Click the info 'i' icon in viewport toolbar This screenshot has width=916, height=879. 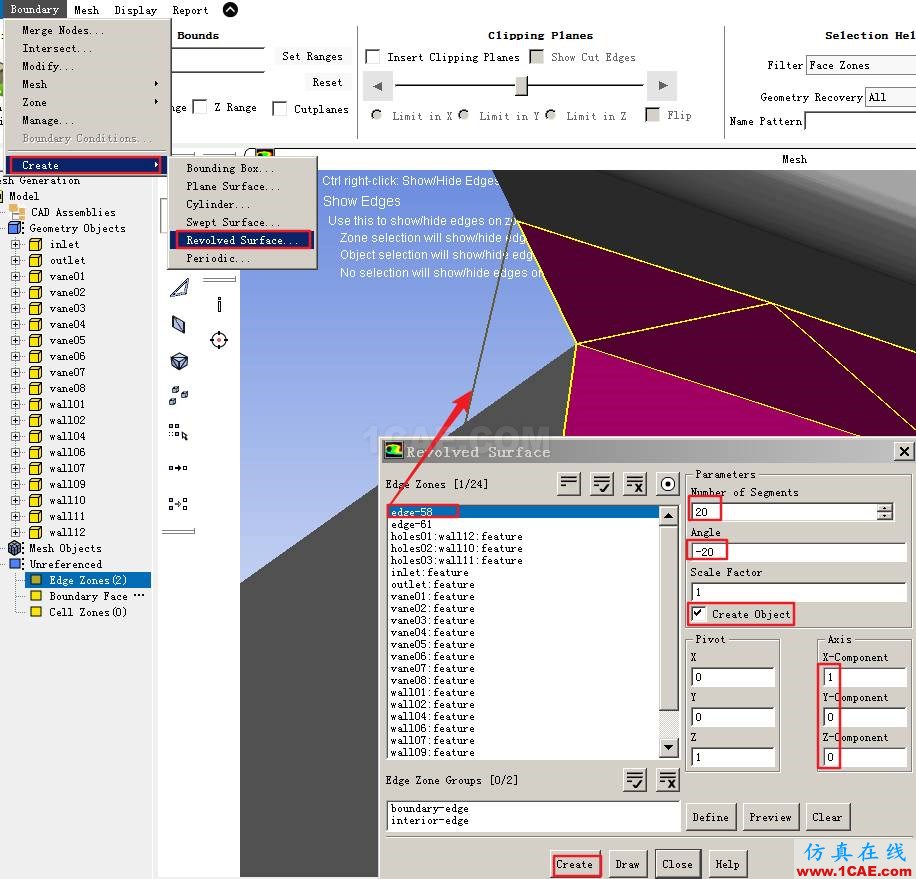219,304
